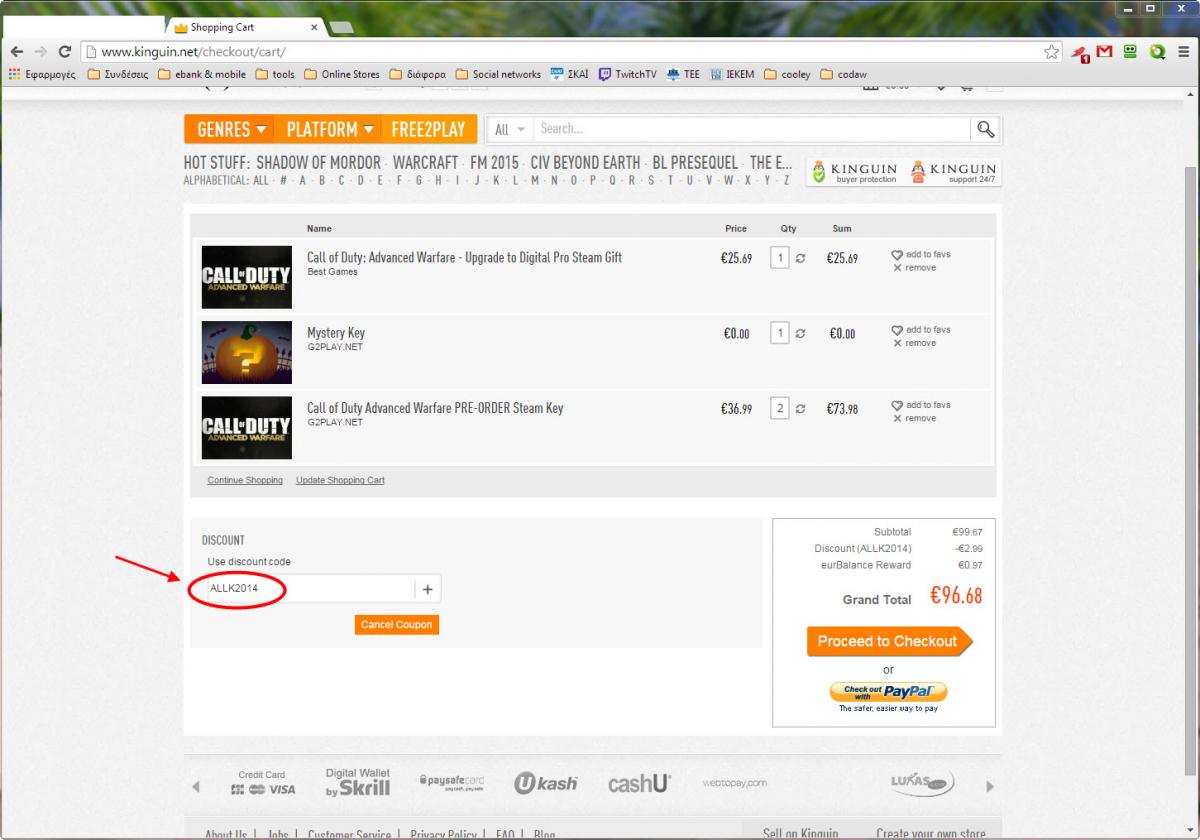Viewport: 1200px width, 840px height.
Task: Check out with PayPal
Action: coord(888,692)
